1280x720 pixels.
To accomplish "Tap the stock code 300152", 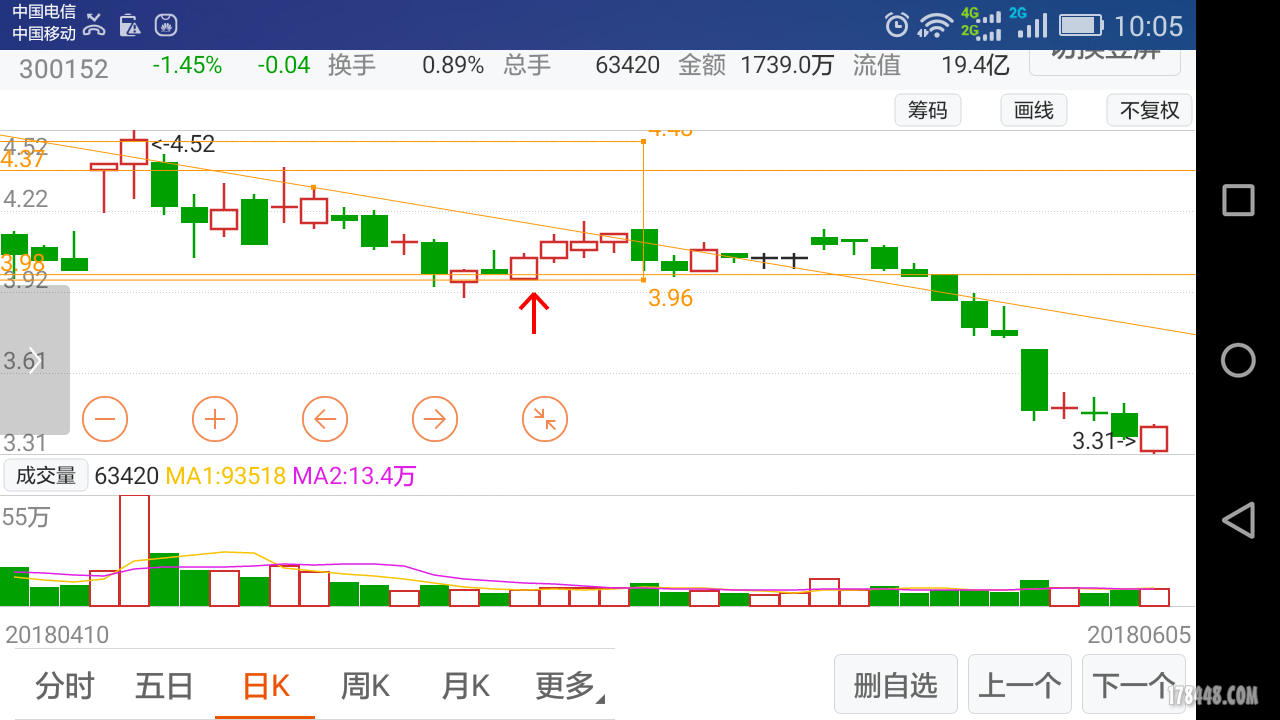I will pyautogui.click(x=64, y=68).
